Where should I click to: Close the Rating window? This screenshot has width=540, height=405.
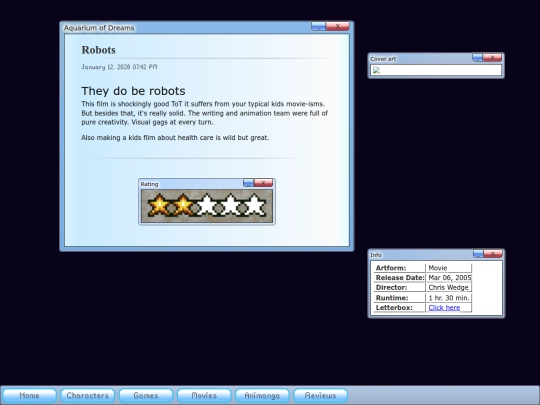pos(263,183)
